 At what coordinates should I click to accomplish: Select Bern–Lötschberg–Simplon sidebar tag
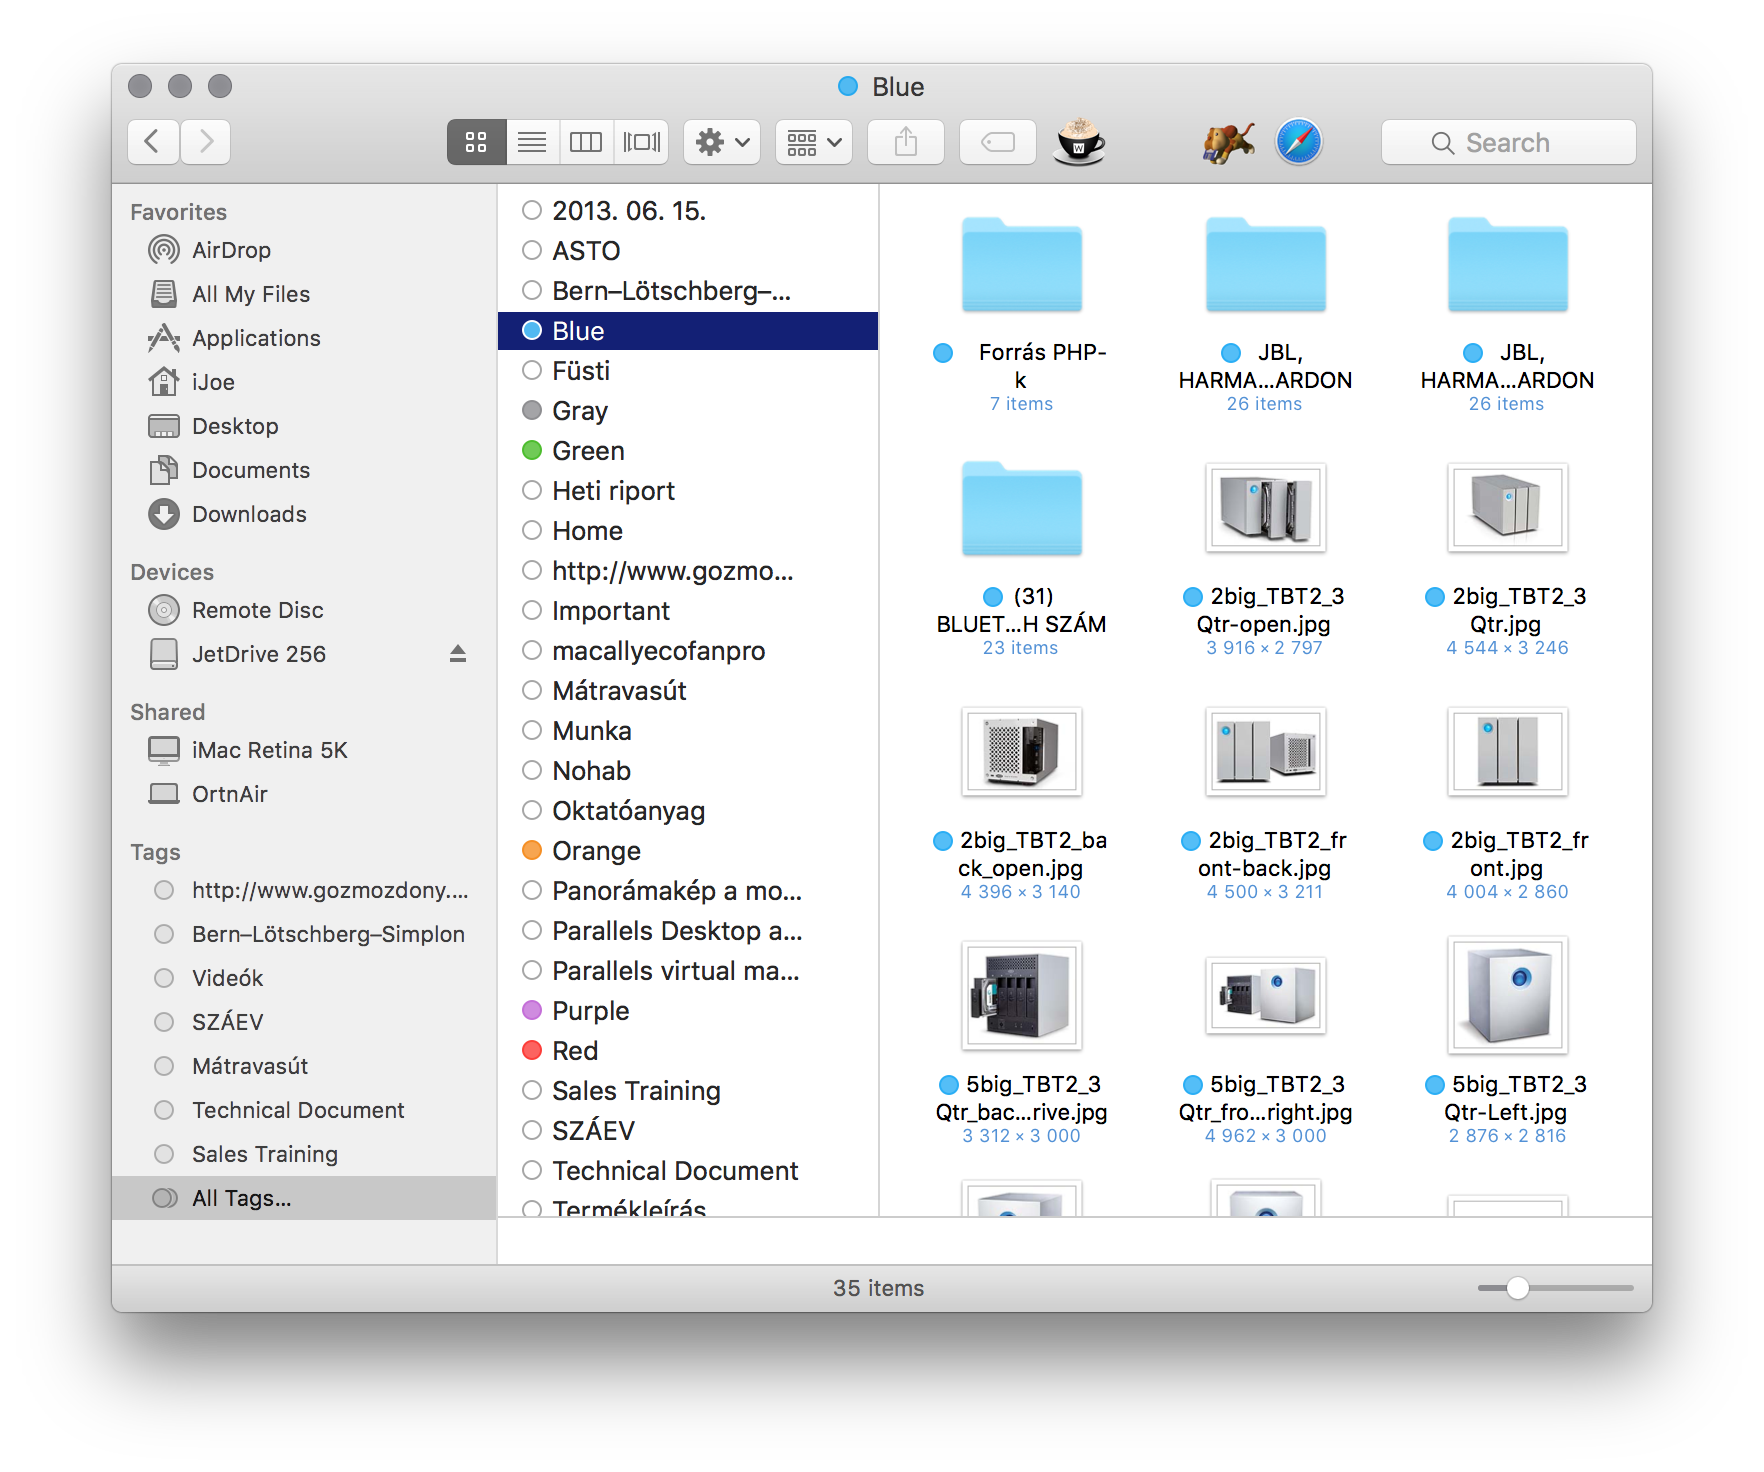304,934
